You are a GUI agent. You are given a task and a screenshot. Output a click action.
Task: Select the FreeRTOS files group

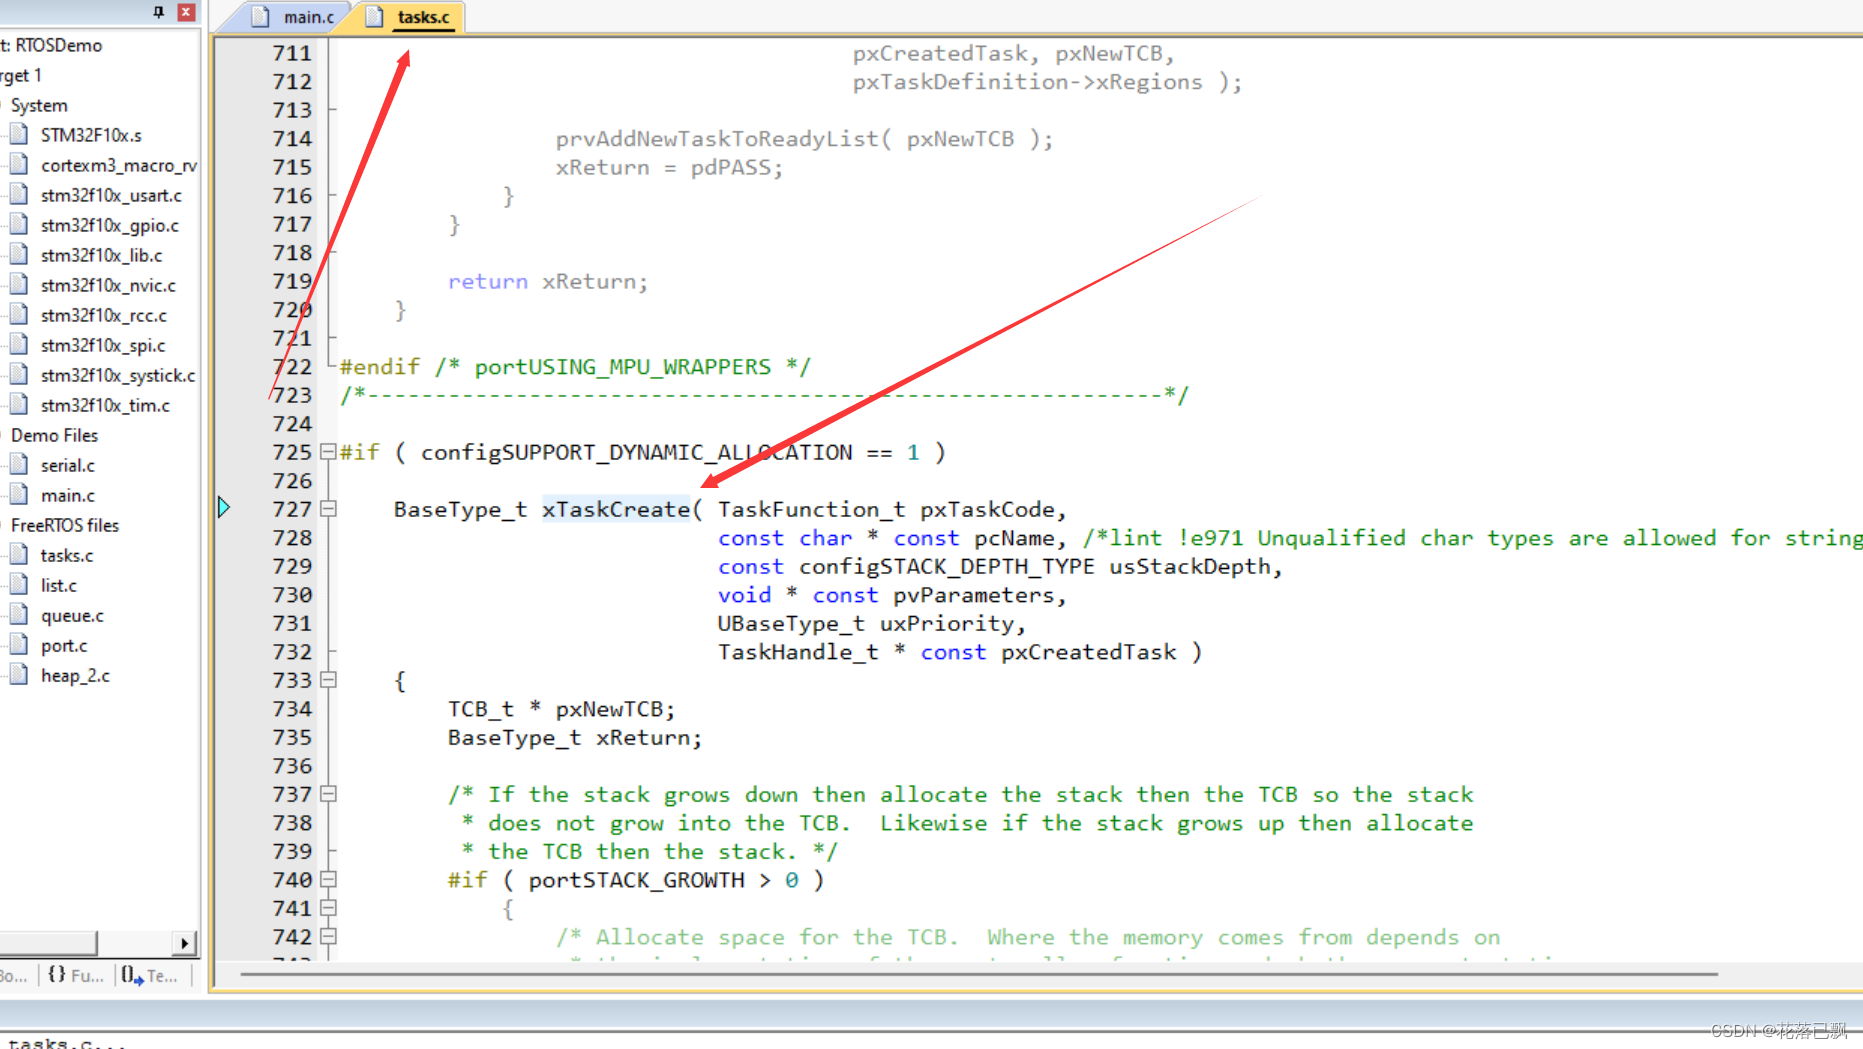[64, 525]
